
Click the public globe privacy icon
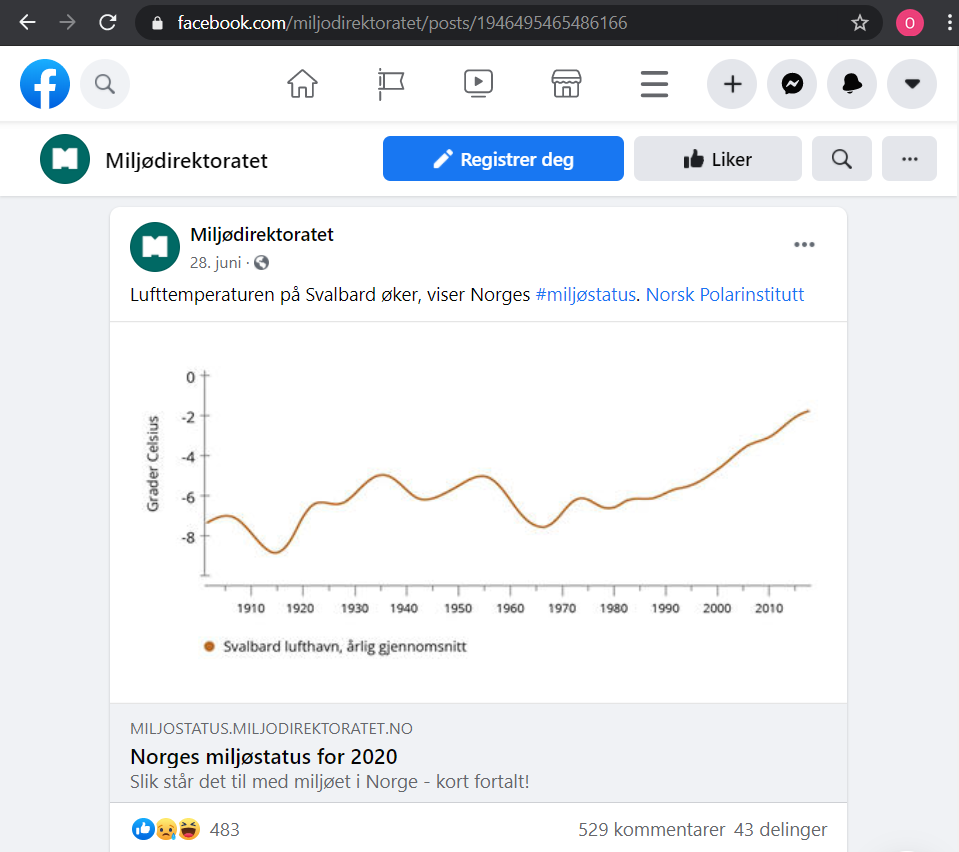click(261, 263)
